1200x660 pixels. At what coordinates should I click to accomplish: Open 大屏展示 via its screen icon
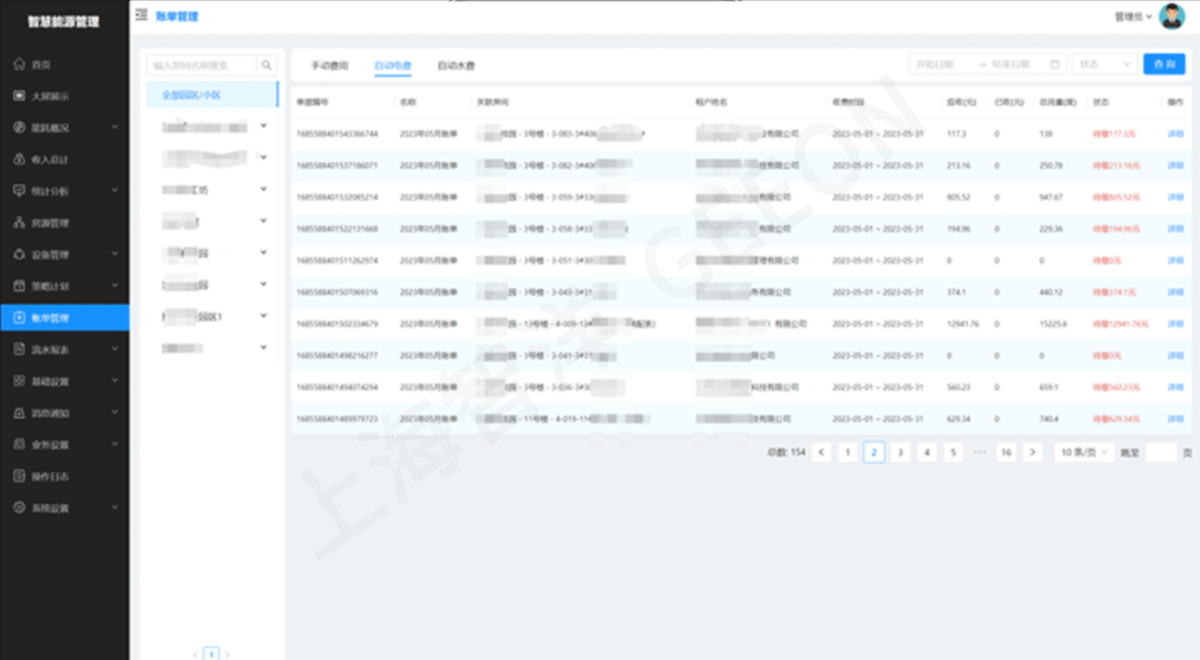tap(19, 96)
